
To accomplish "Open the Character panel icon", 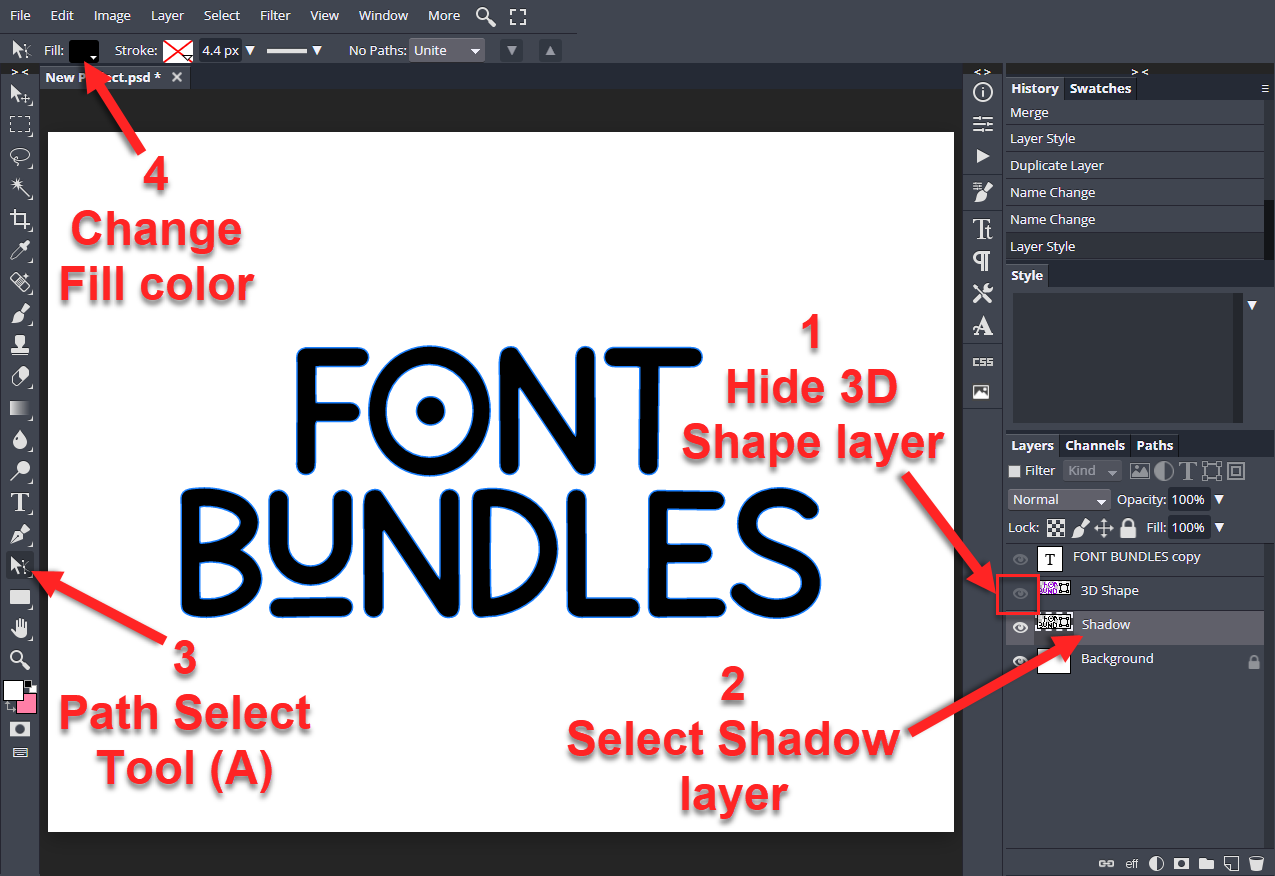I will 983,228.
